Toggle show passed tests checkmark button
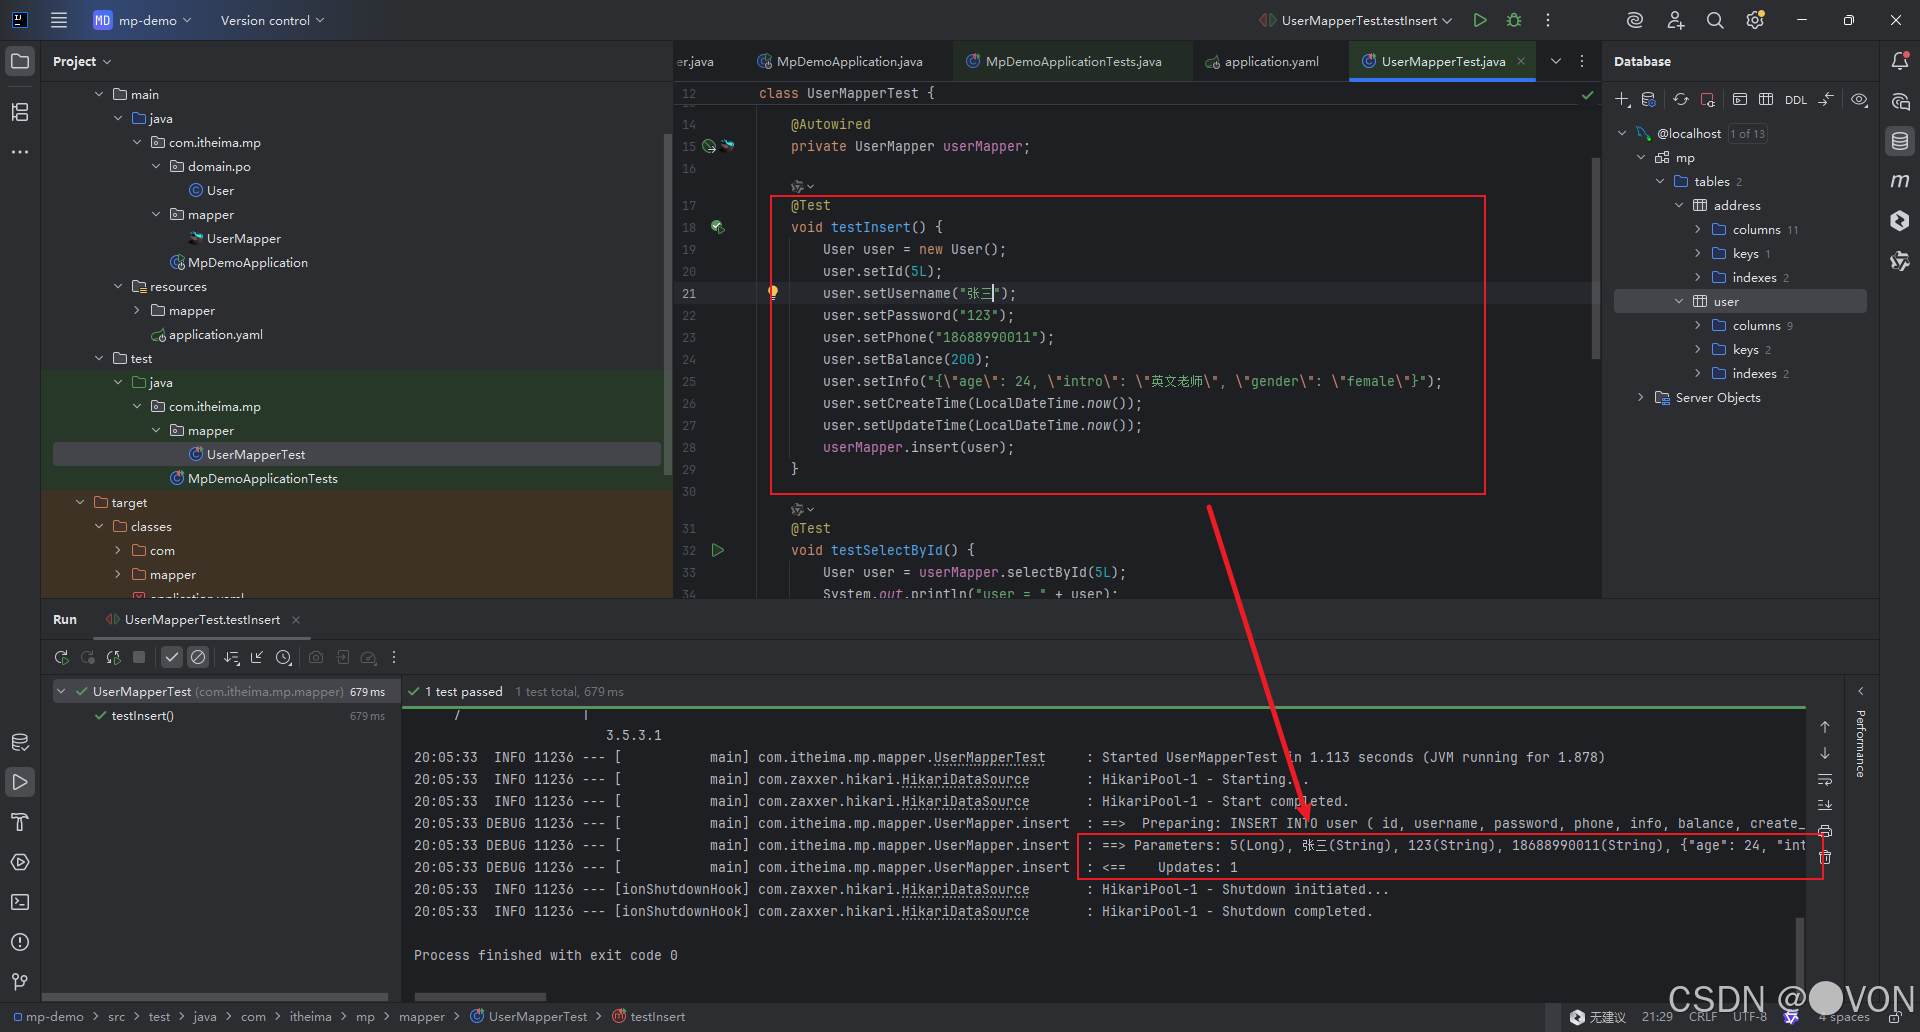 172,657
